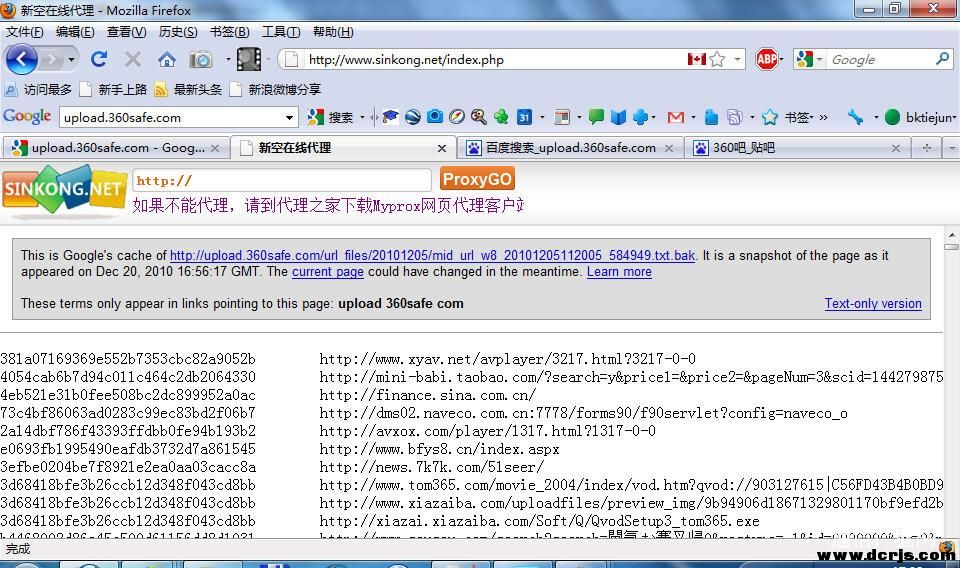Expand Google Toolbar search box dropdown
This screenshot has width=960, height=568.
point(290,117)
